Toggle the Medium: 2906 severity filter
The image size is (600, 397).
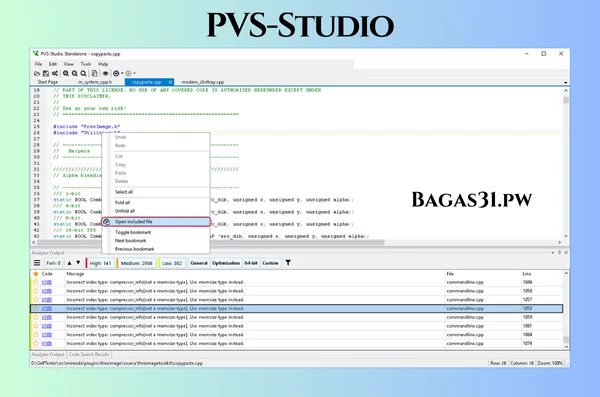[x=136, y=263]
